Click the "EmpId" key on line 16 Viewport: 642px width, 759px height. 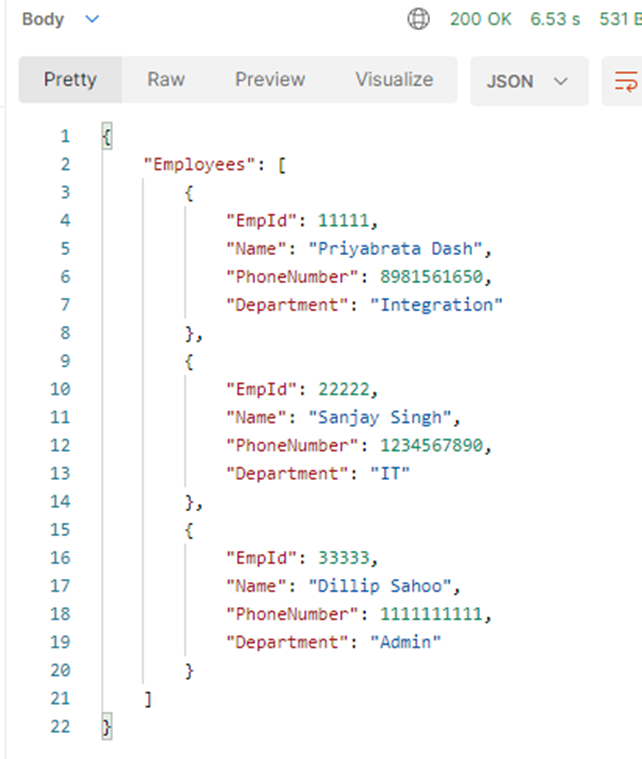pos(261,558)
